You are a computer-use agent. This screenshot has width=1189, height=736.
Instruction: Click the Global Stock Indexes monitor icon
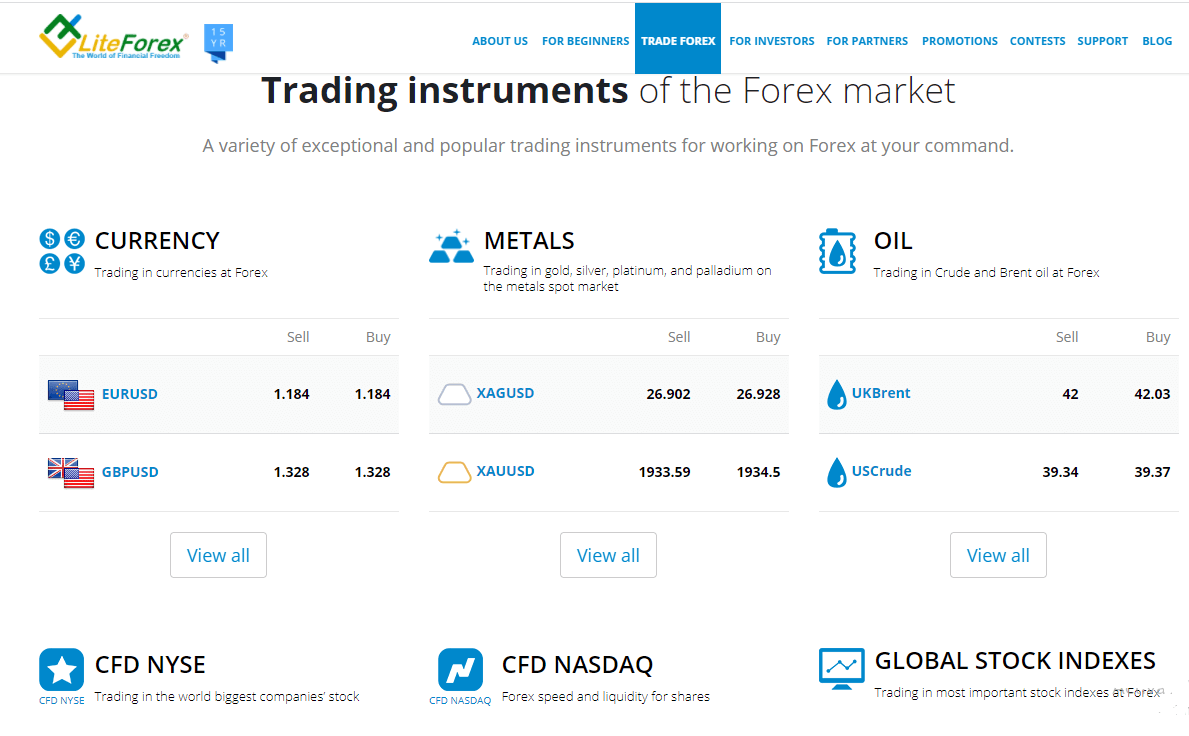841,667
